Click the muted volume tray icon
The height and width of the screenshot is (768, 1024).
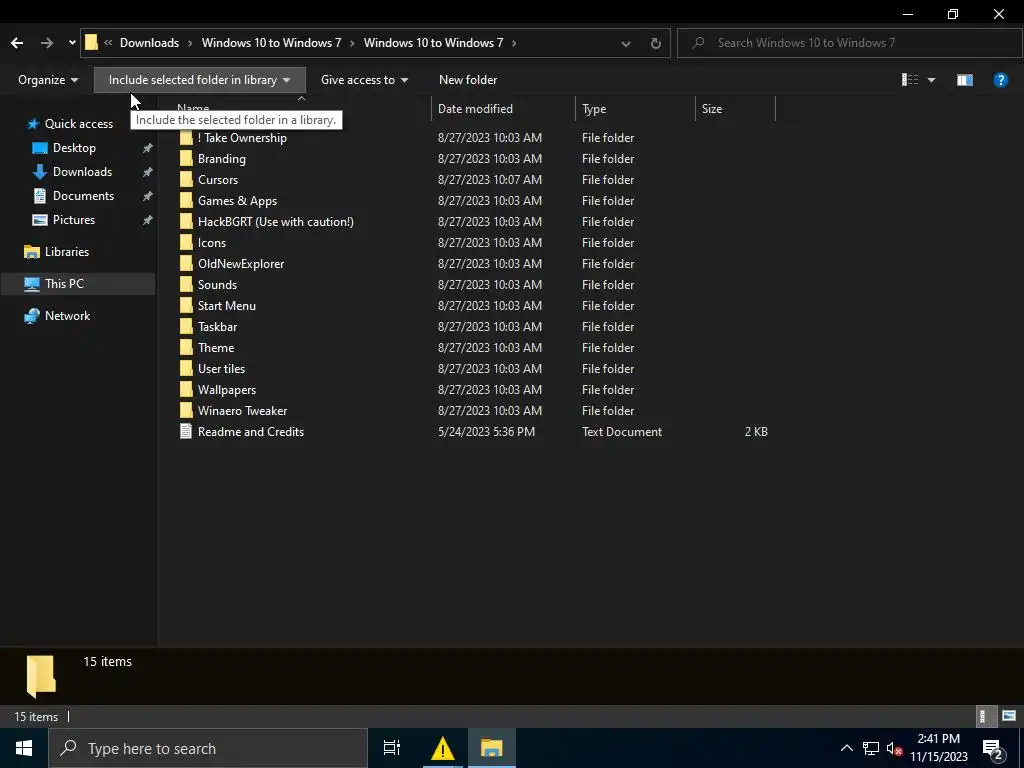click(x=894, y=748)
